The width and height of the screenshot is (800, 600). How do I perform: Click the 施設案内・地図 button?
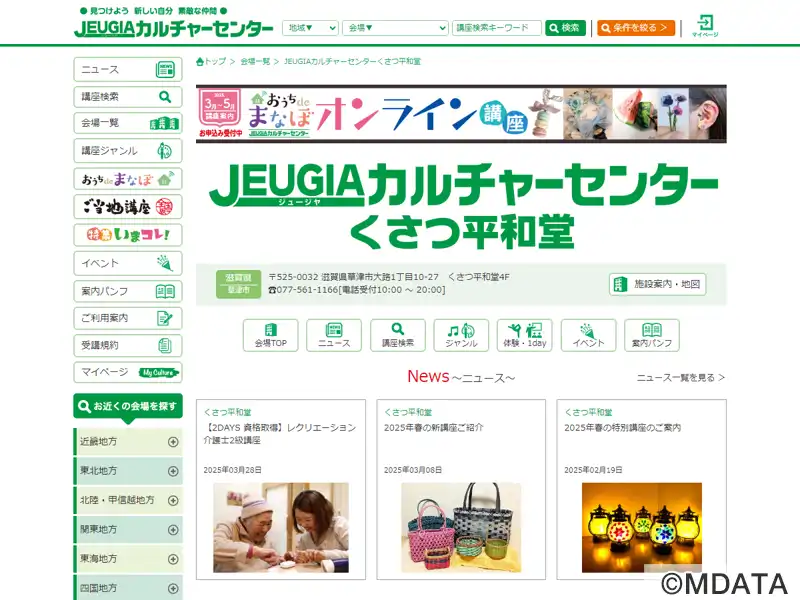tap(657, 284)
